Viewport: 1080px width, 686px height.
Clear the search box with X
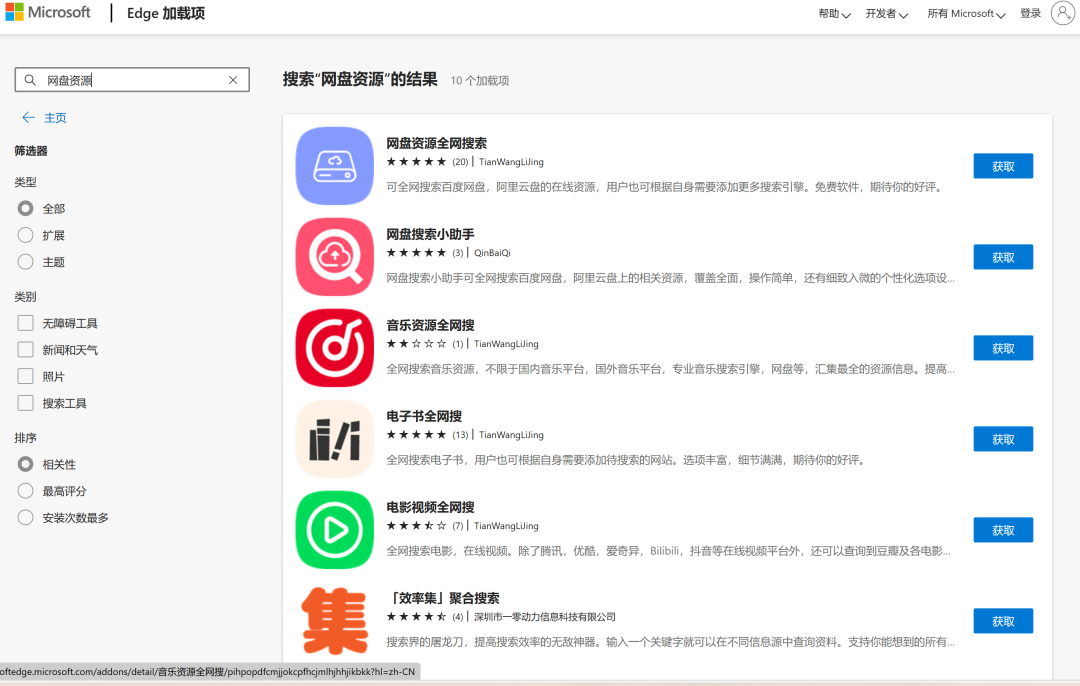[233, 80]
